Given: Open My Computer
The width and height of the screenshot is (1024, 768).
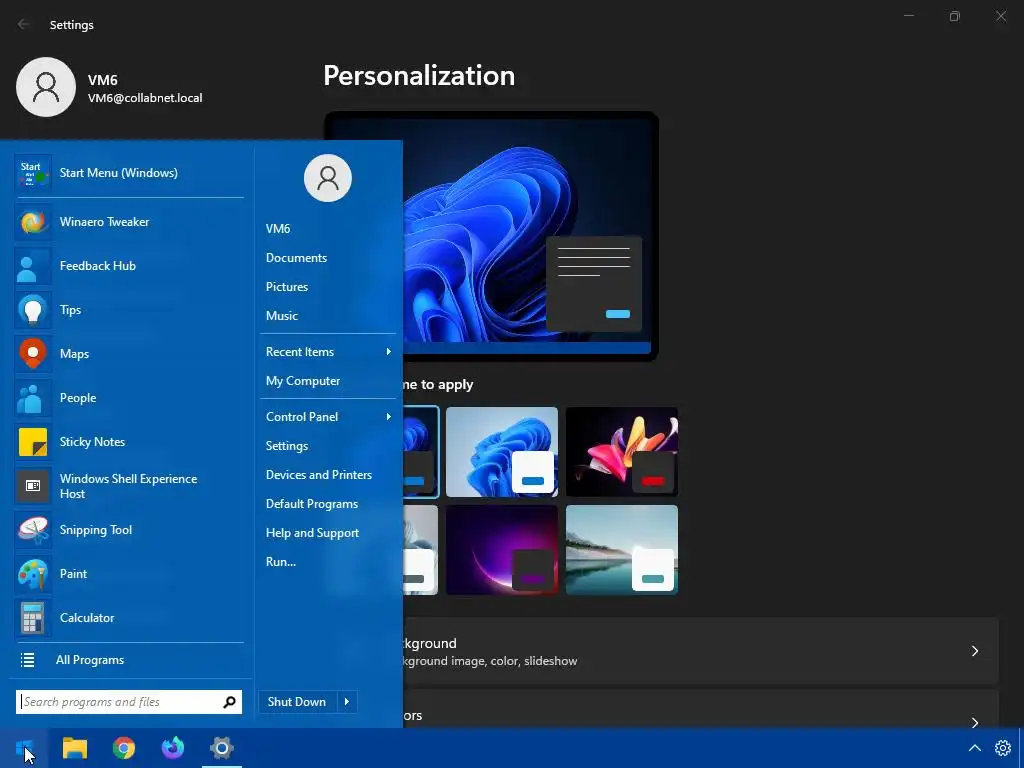Looking at the screenshot, I should [303, 381].
